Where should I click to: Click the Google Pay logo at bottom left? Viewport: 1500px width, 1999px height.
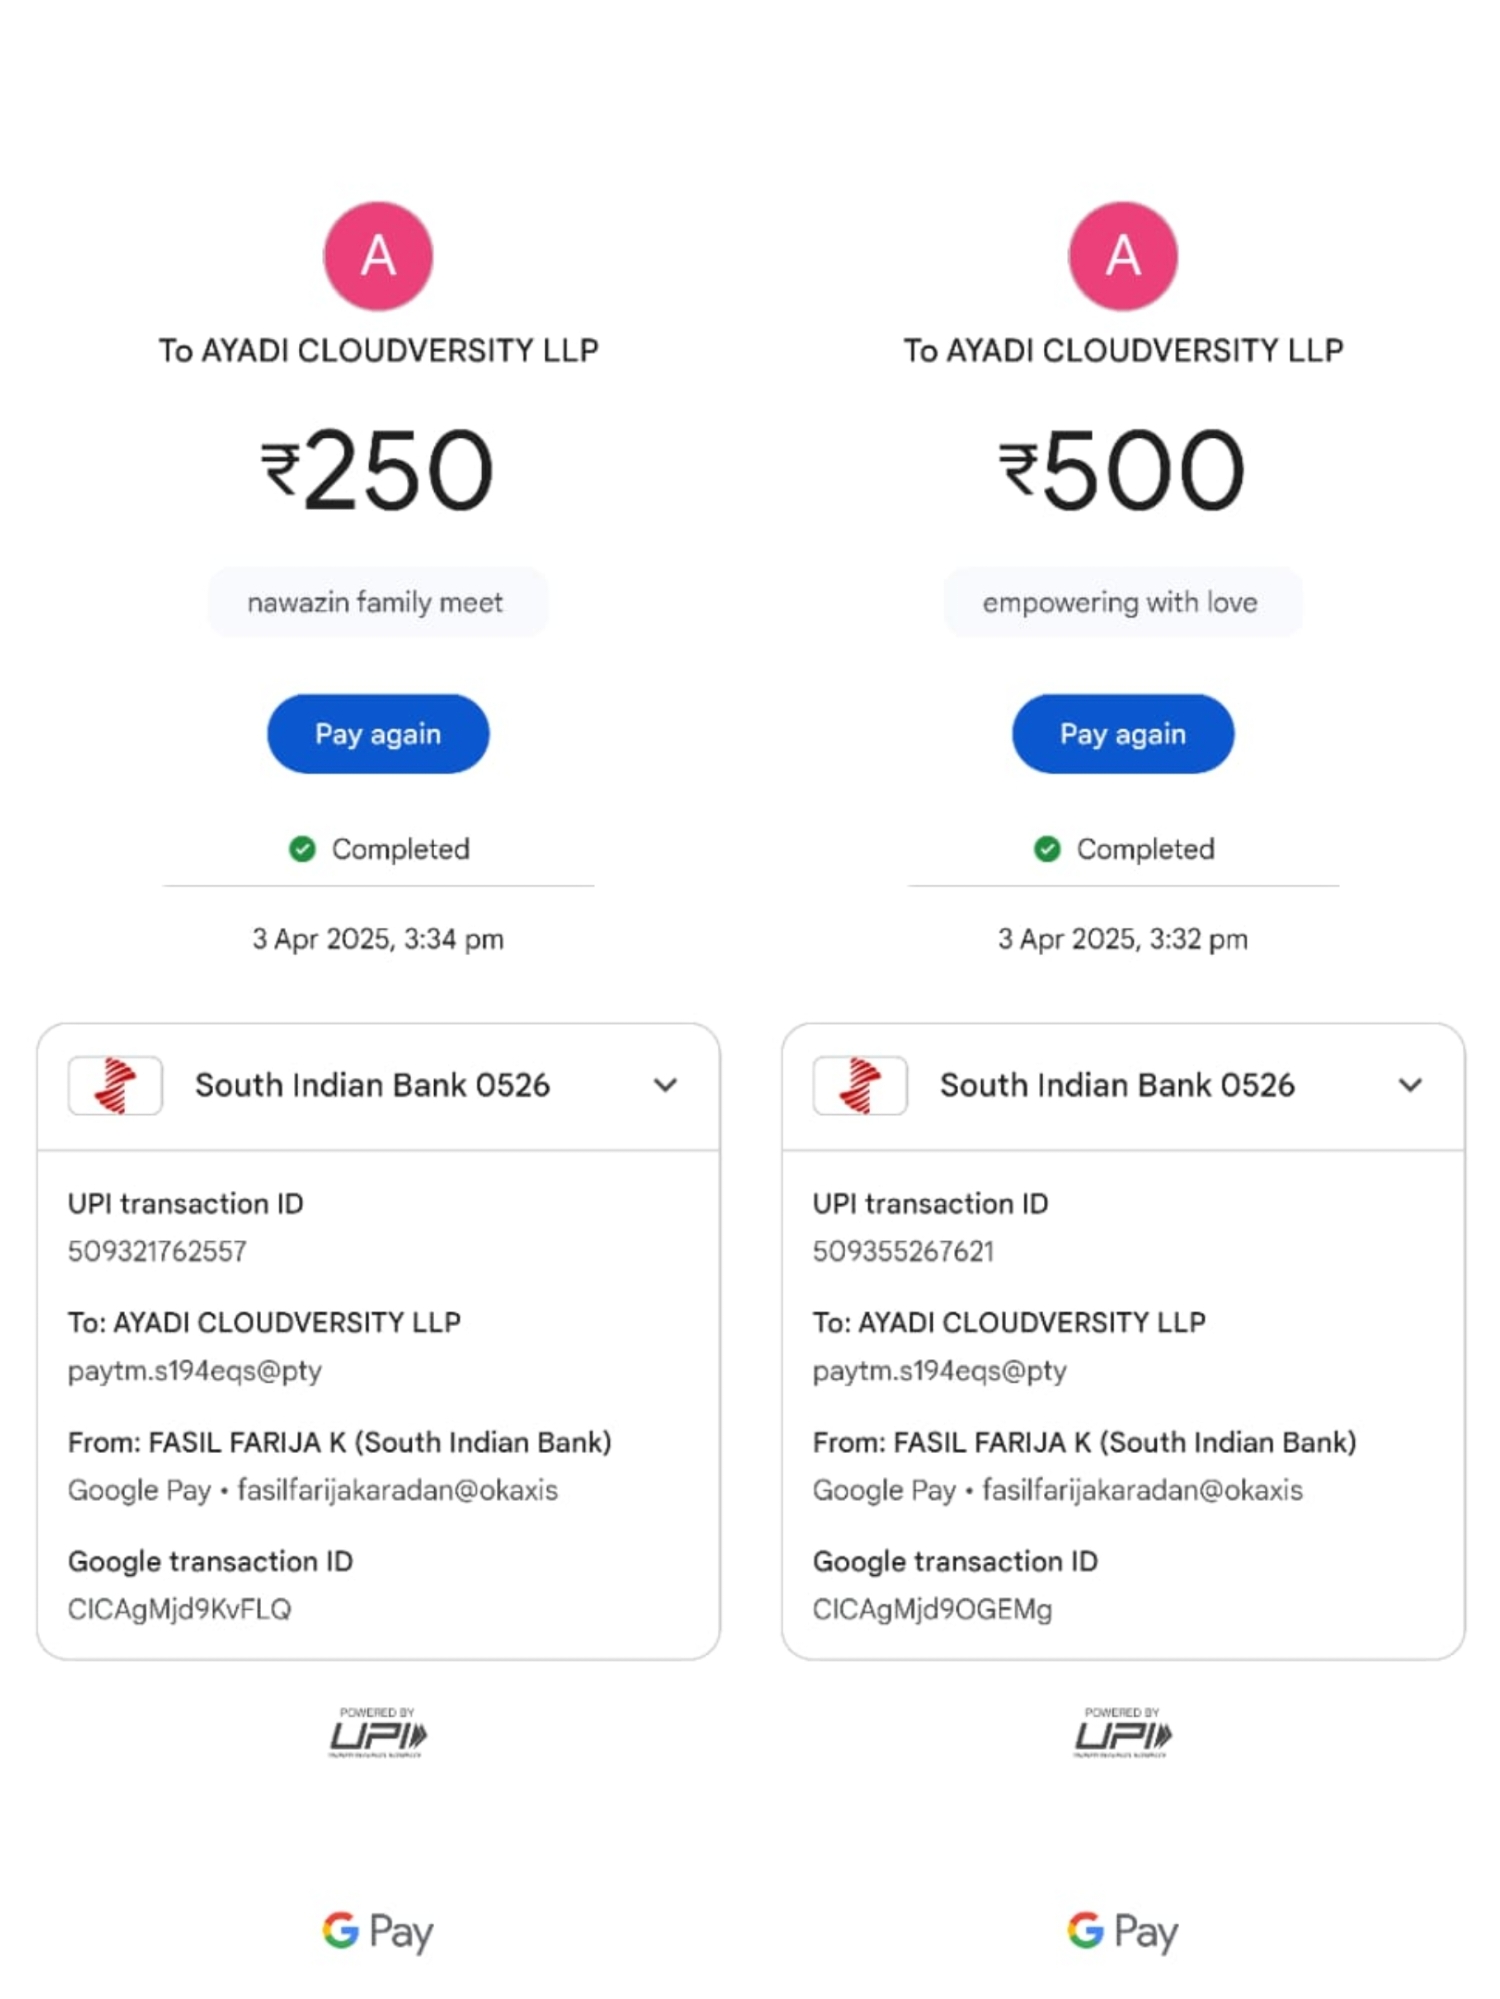click(377, 1930)
